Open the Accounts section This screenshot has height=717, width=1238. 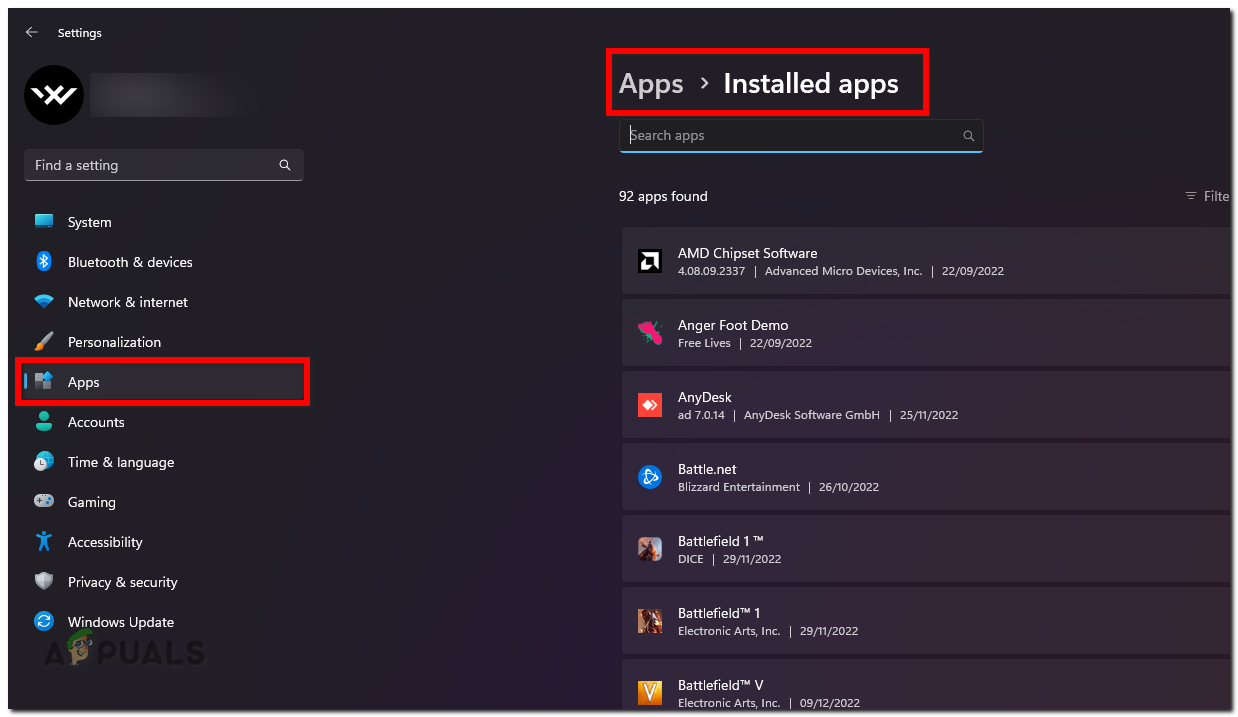(x=96, y=421)
